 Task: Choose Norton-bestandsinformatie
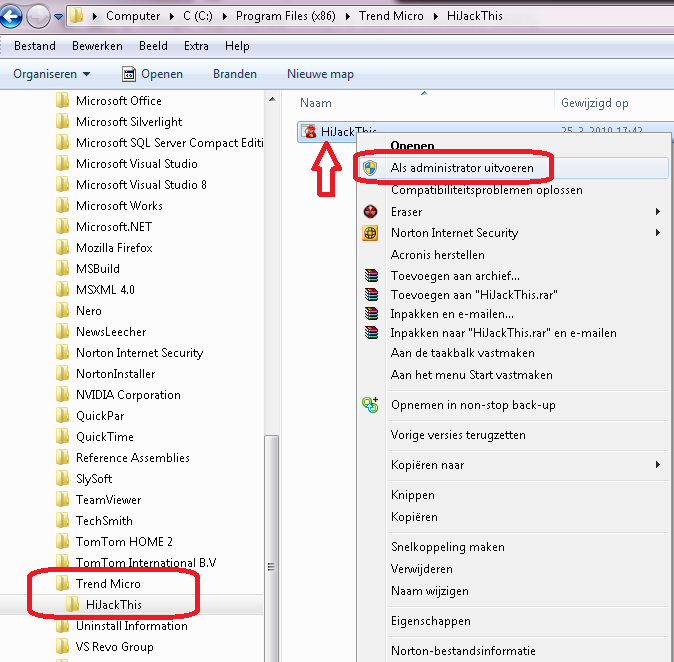pos(463,651)
